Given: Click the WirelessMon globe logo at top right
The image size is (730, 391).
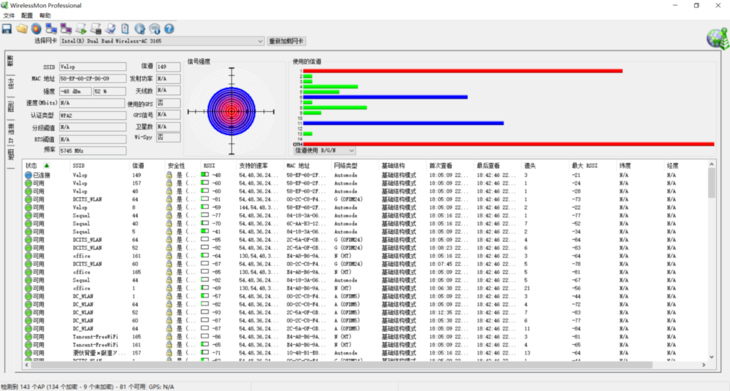Looking at the screenshot, I should [717, 39].
